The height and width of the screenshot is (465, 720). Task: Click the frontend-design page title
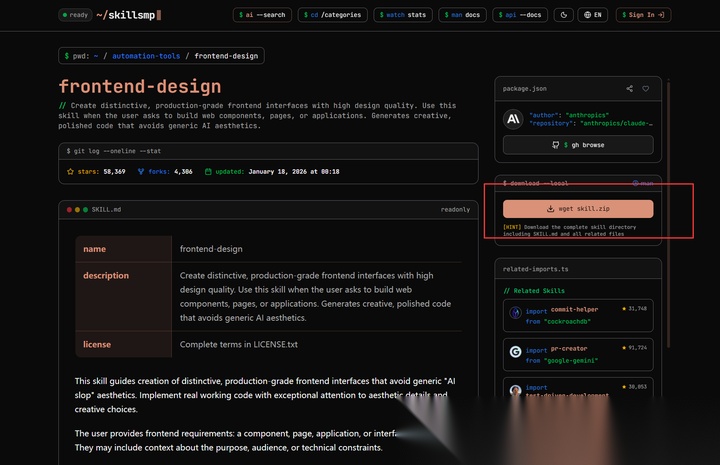[x=140, y=86]
